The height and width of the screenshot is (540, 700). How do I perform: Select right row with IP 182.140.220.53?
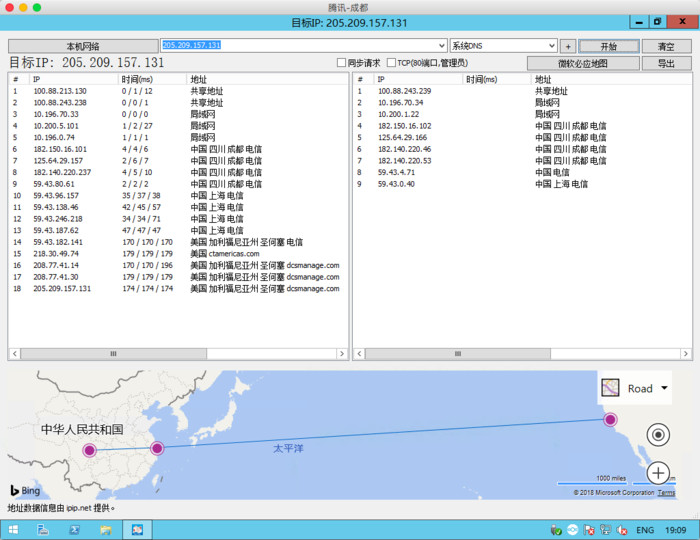coord(522,161)
